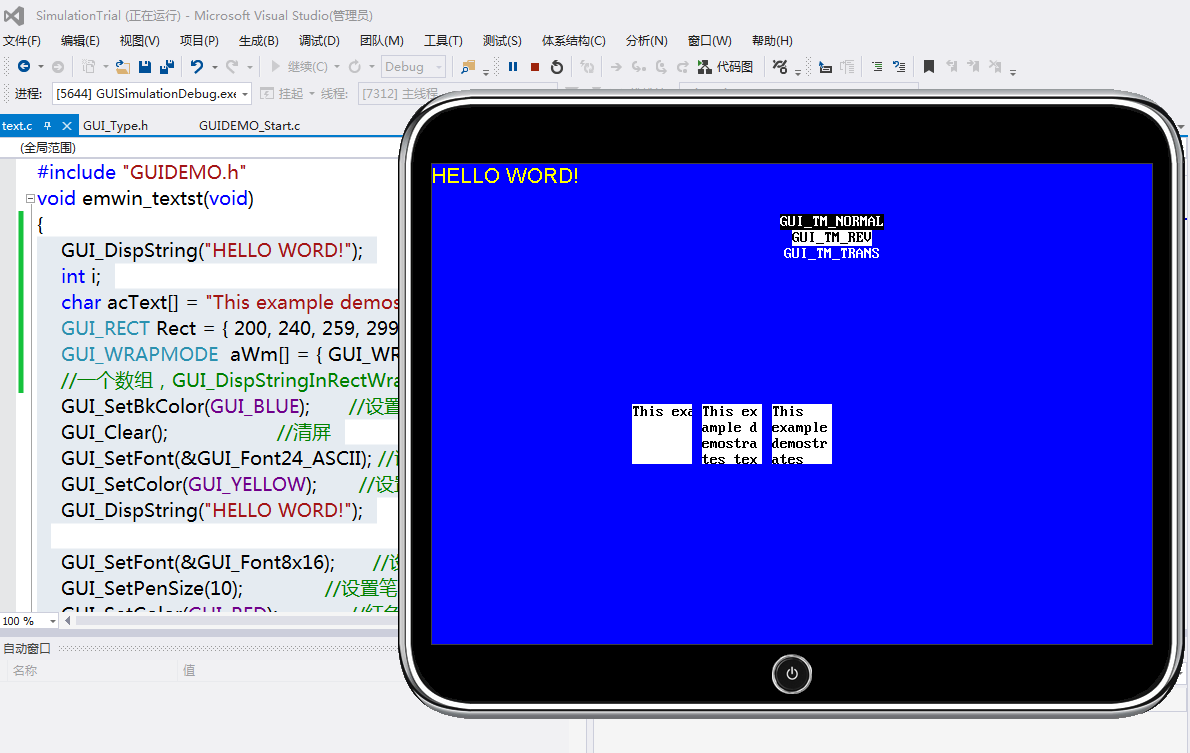Viewport: 1190px width, 753px height.
Task: Open the 窗口(W) menu
Action: pos(710,40)
